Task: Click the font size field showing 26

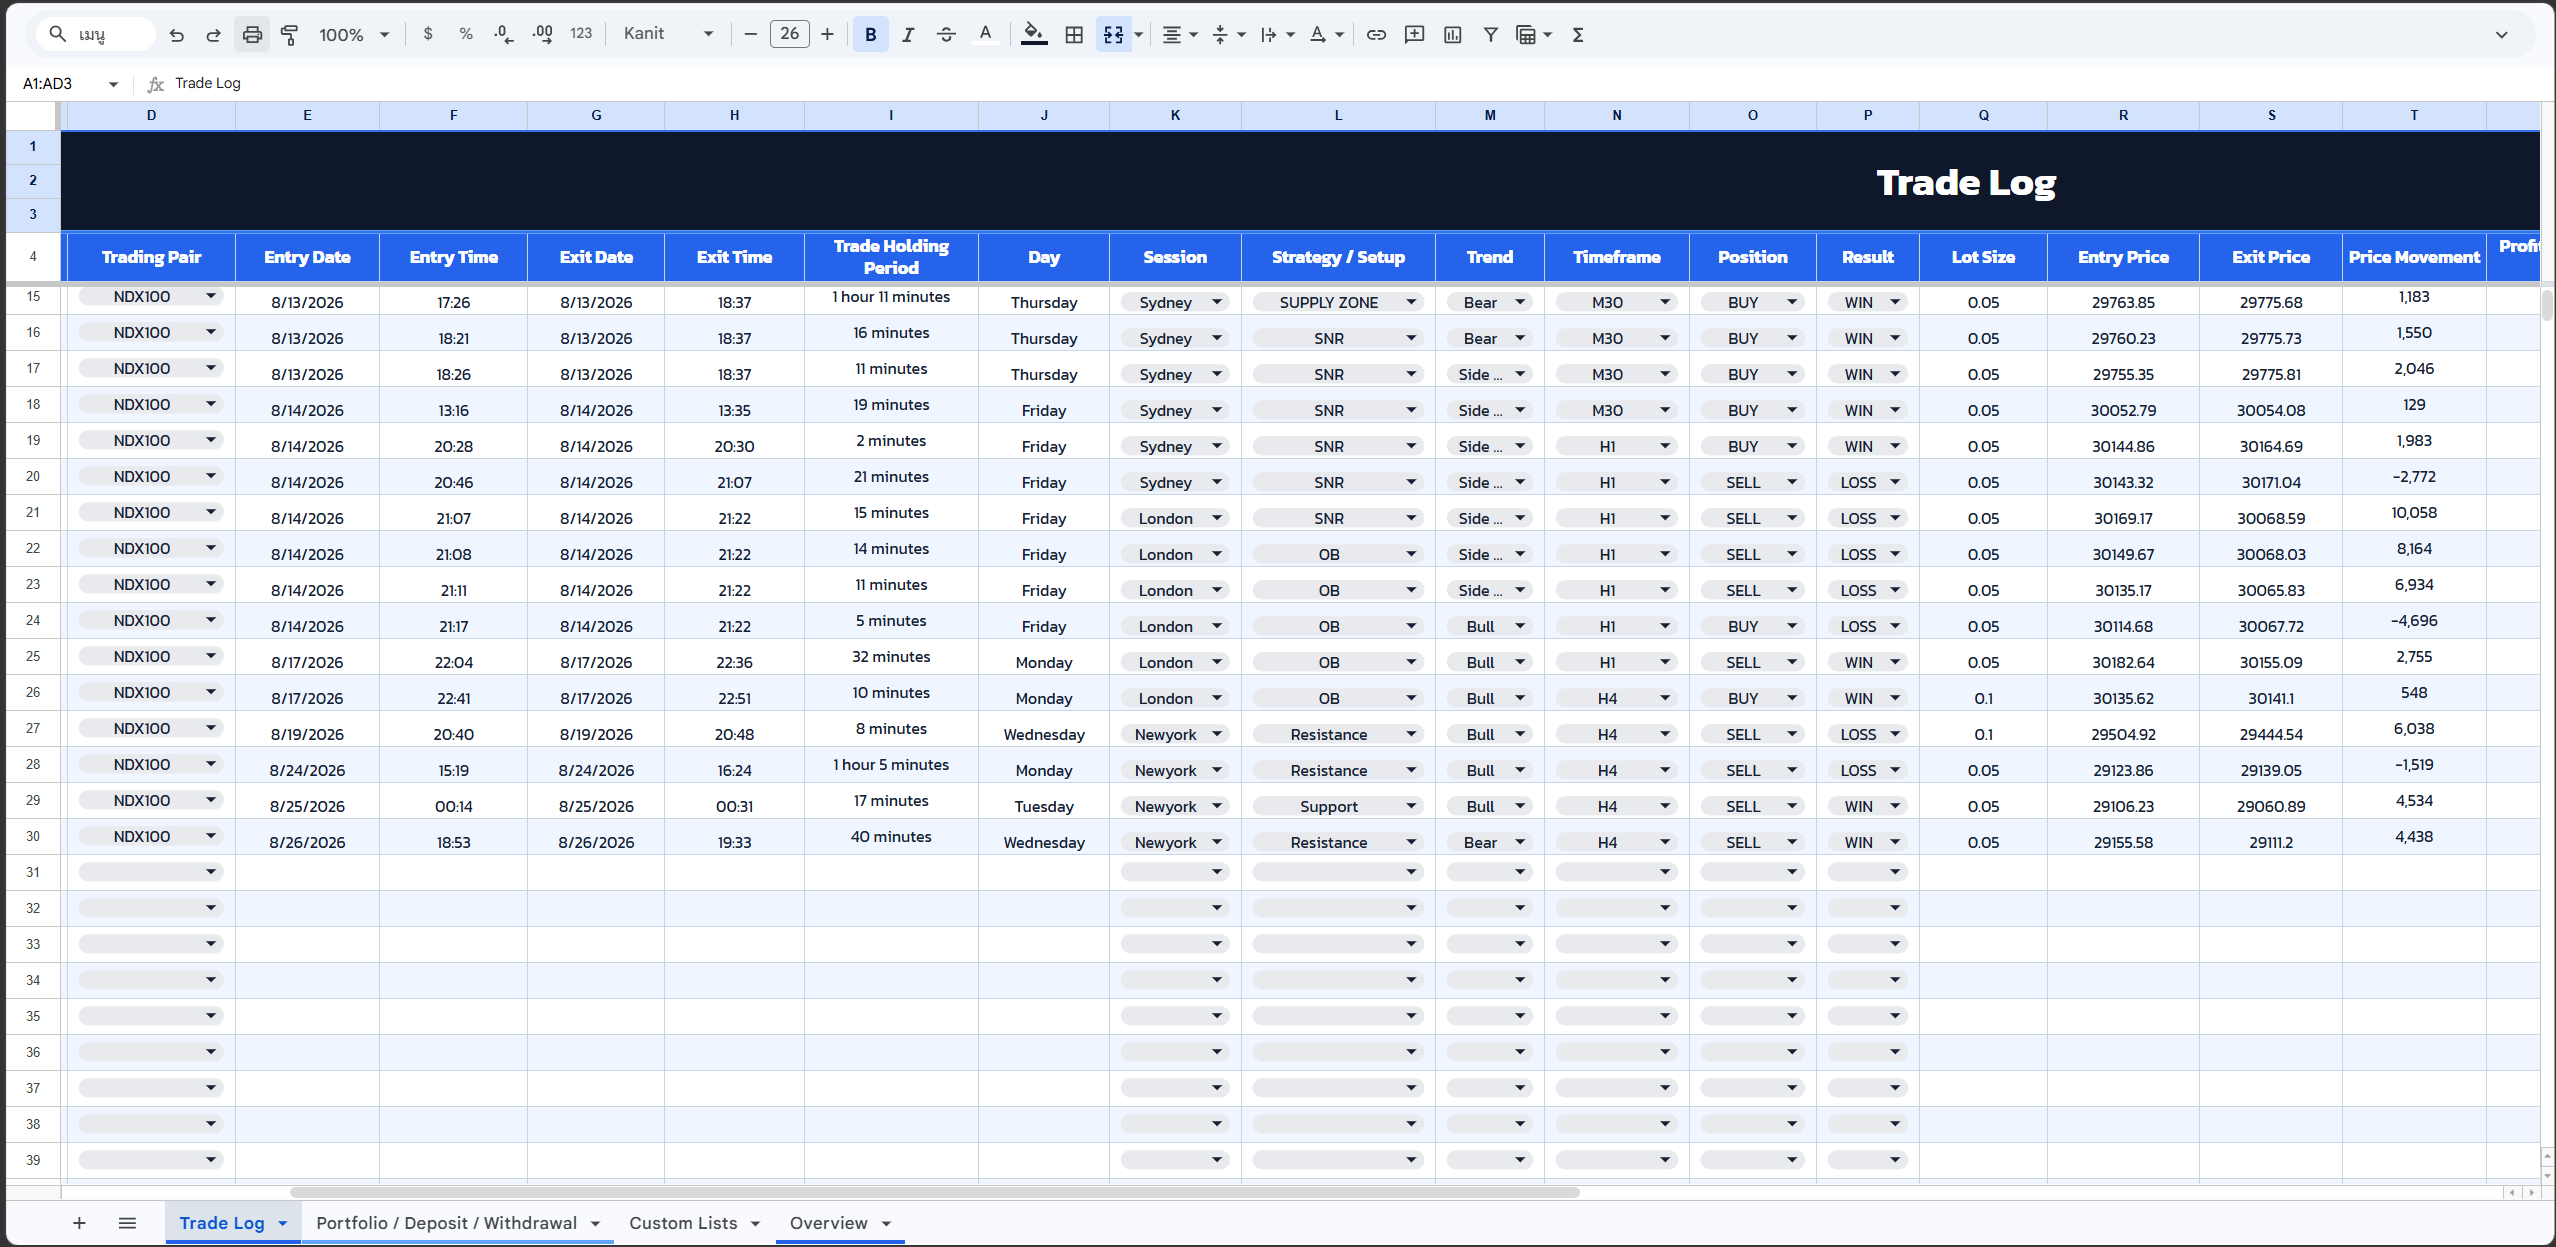Action: (789, 34)
